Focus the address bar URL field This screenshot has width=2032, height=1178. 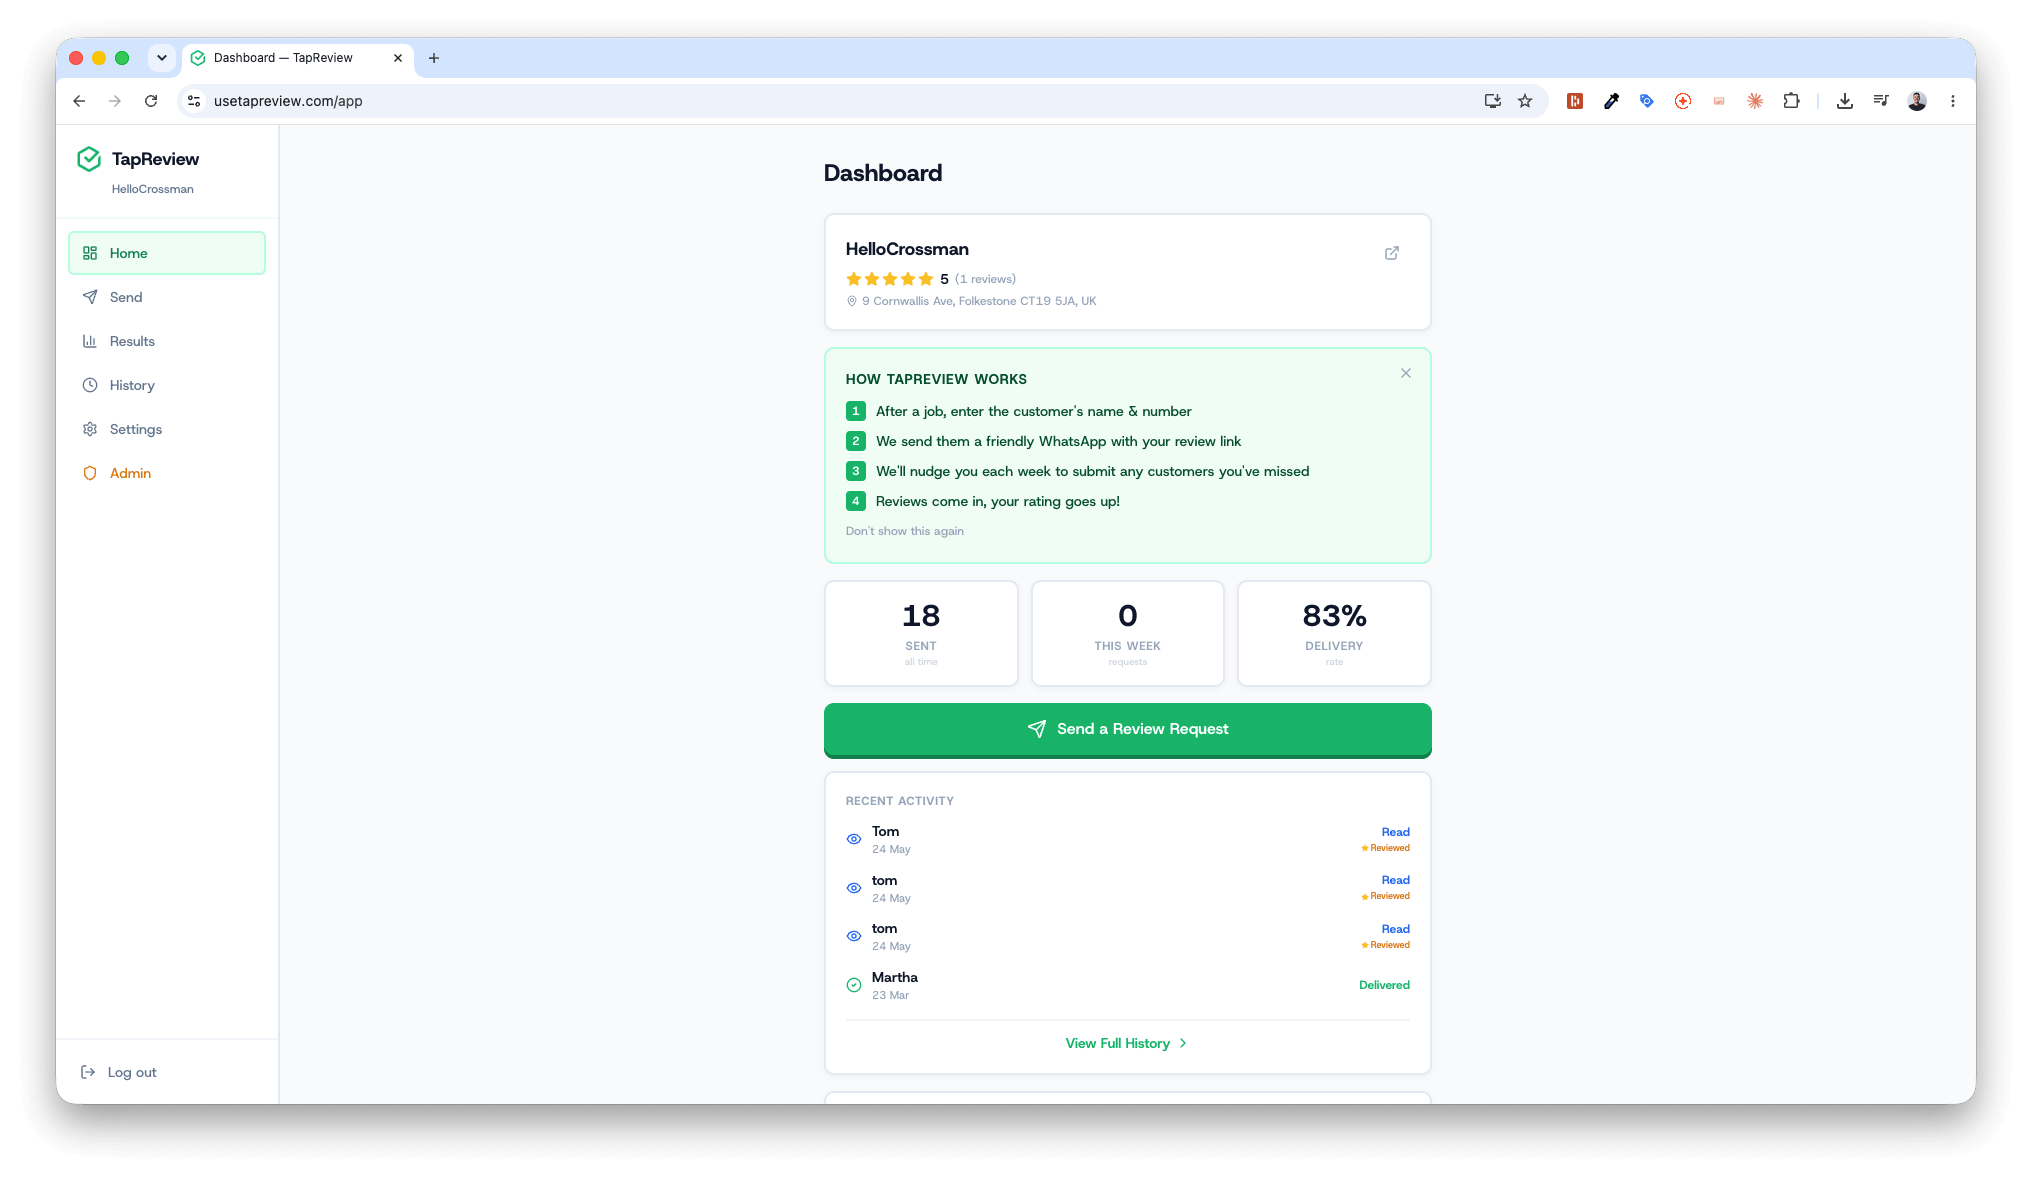[x=840, y=101]
